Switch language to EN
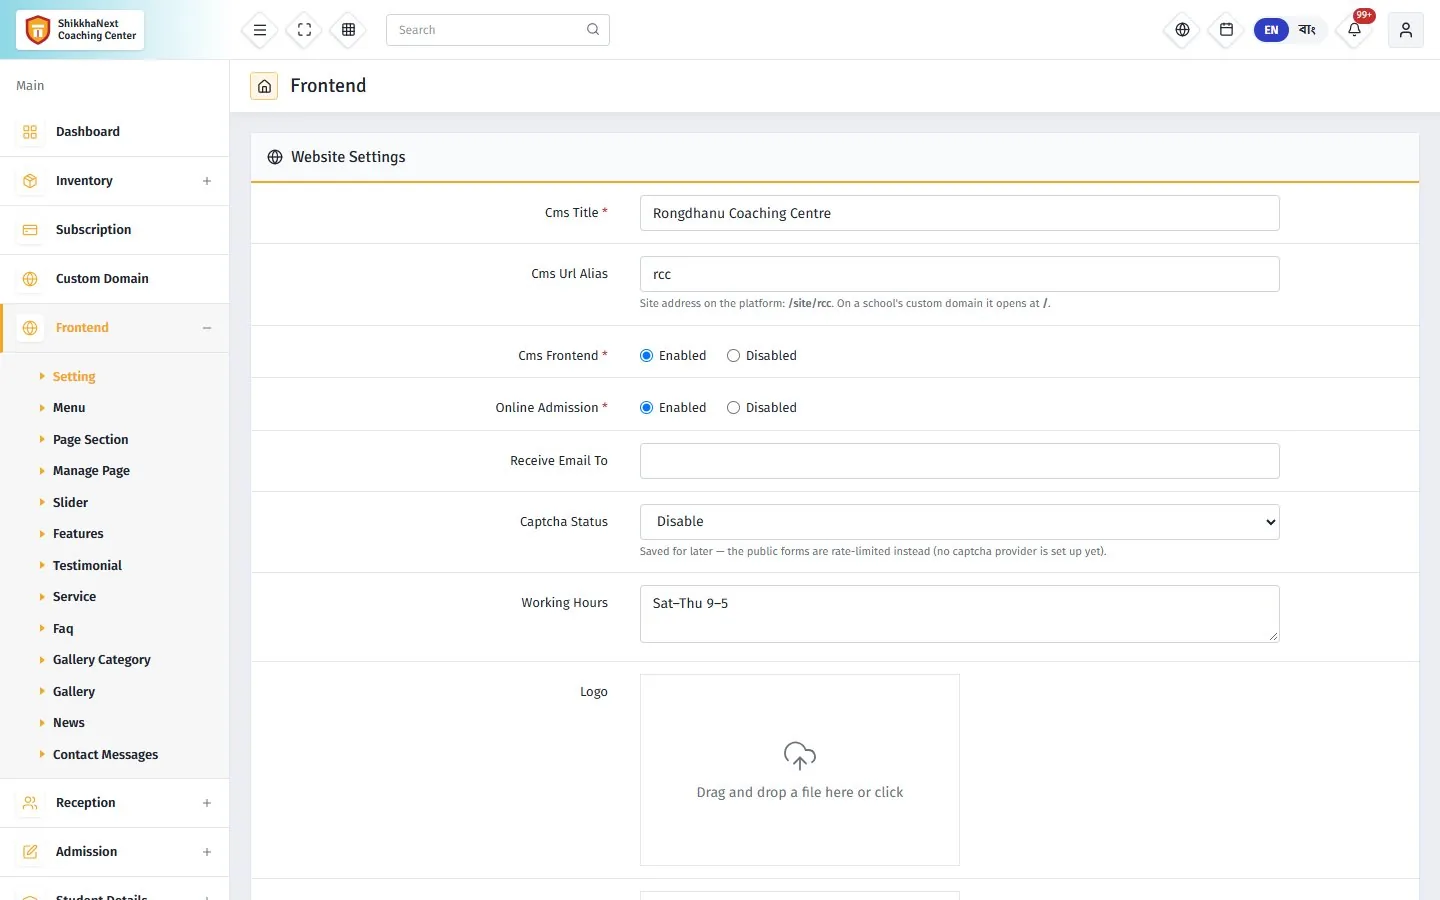Screen dimensions: 1440x900 click(x=1271, y=30)
